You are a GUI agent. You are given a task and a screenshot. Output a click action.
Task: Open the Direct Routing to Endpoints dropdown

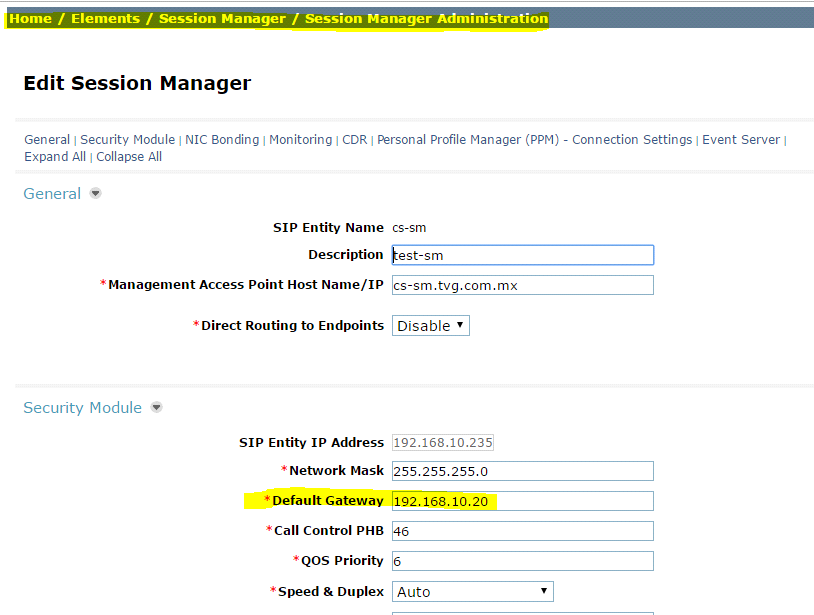(x=430, y=325)
